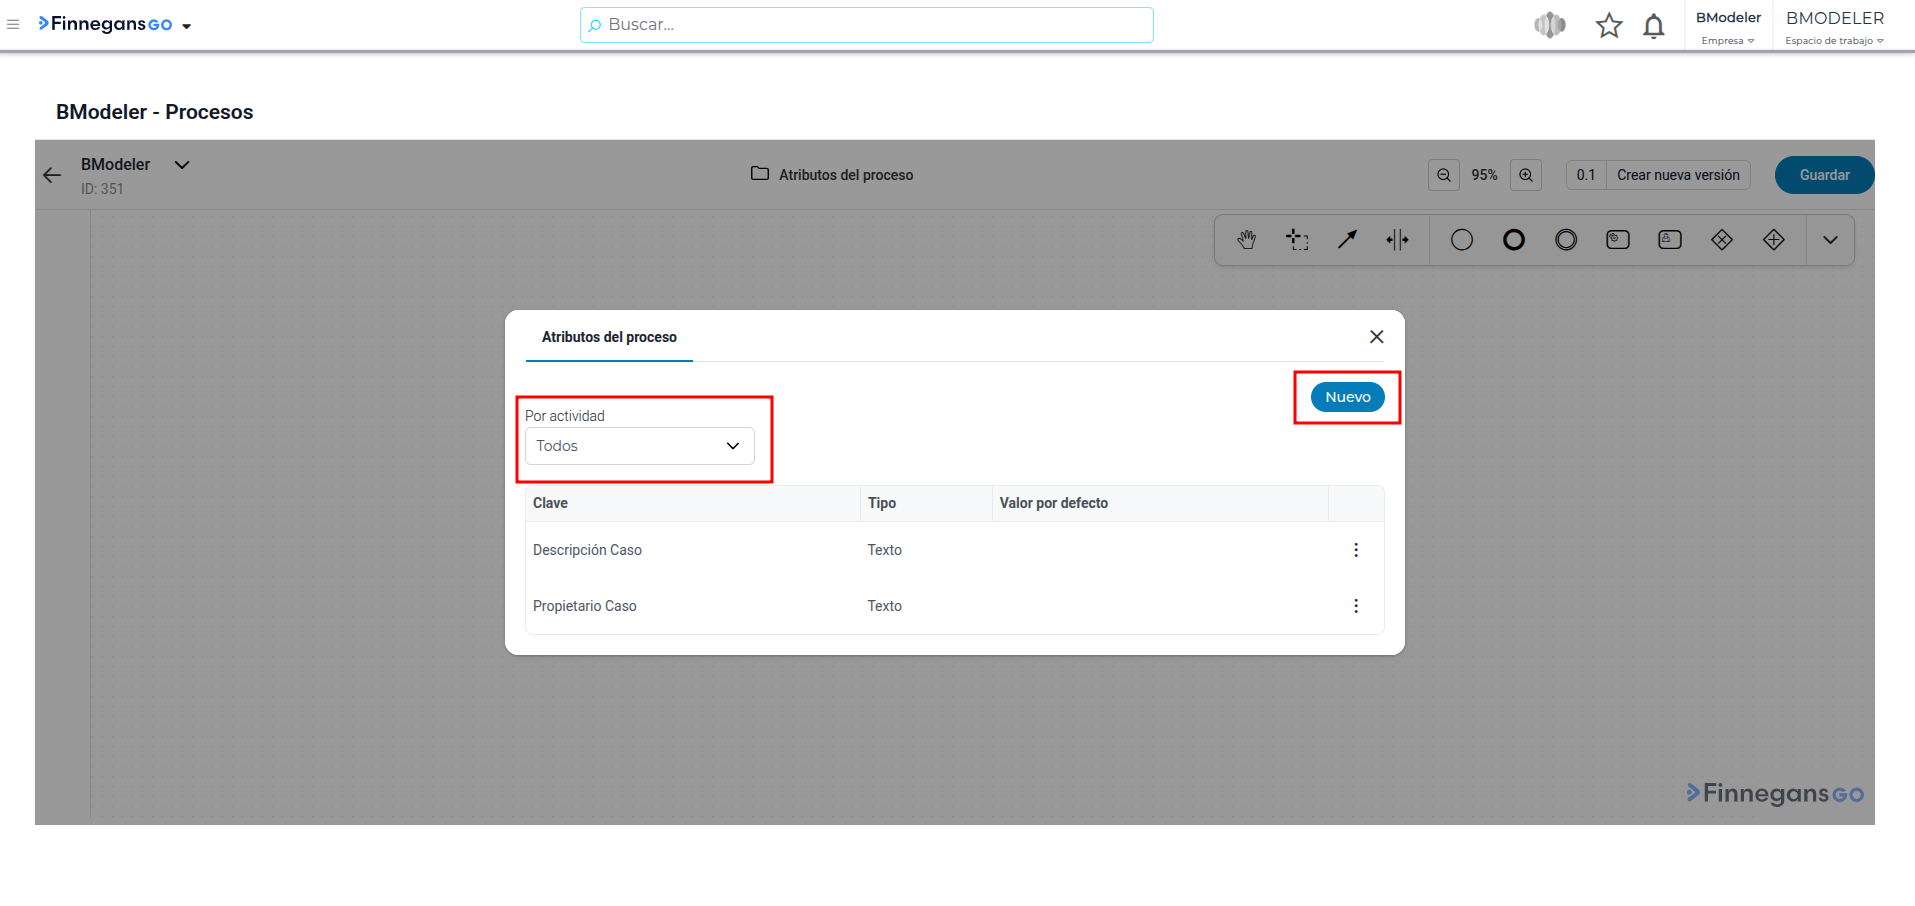The height and width of the screenshot is (906, 1915).
Task: Click Crear nueva versión button
Action: [1678, 175]
